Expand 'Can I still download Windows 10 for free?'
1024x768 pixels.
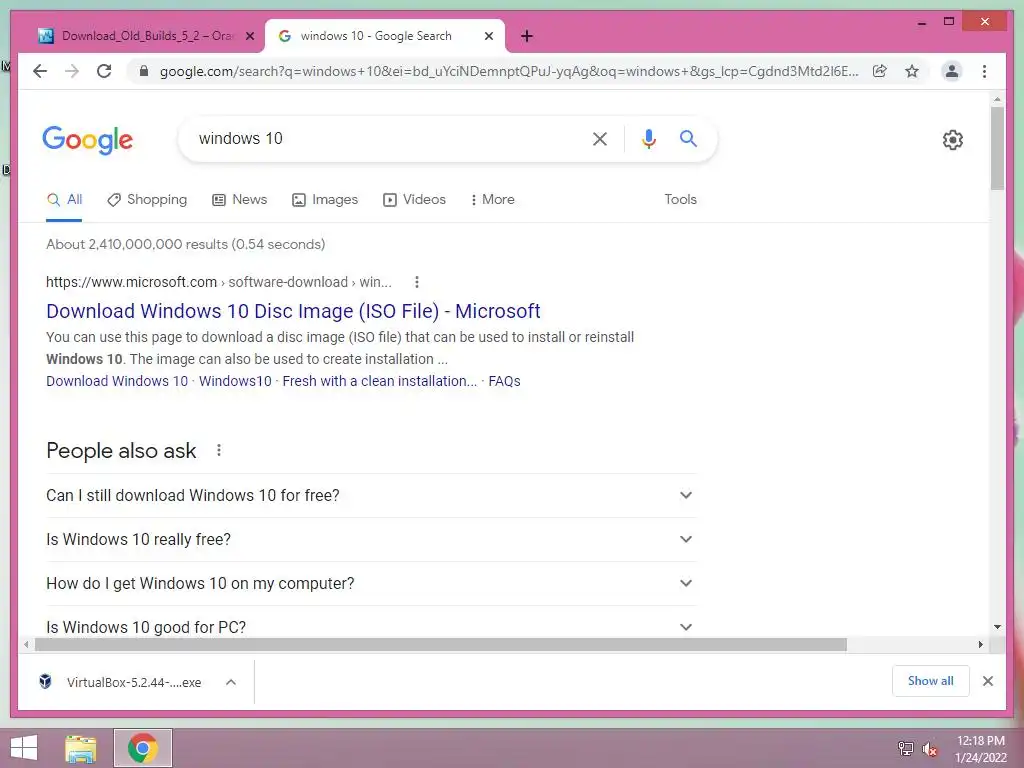click(x=371, y=496)
